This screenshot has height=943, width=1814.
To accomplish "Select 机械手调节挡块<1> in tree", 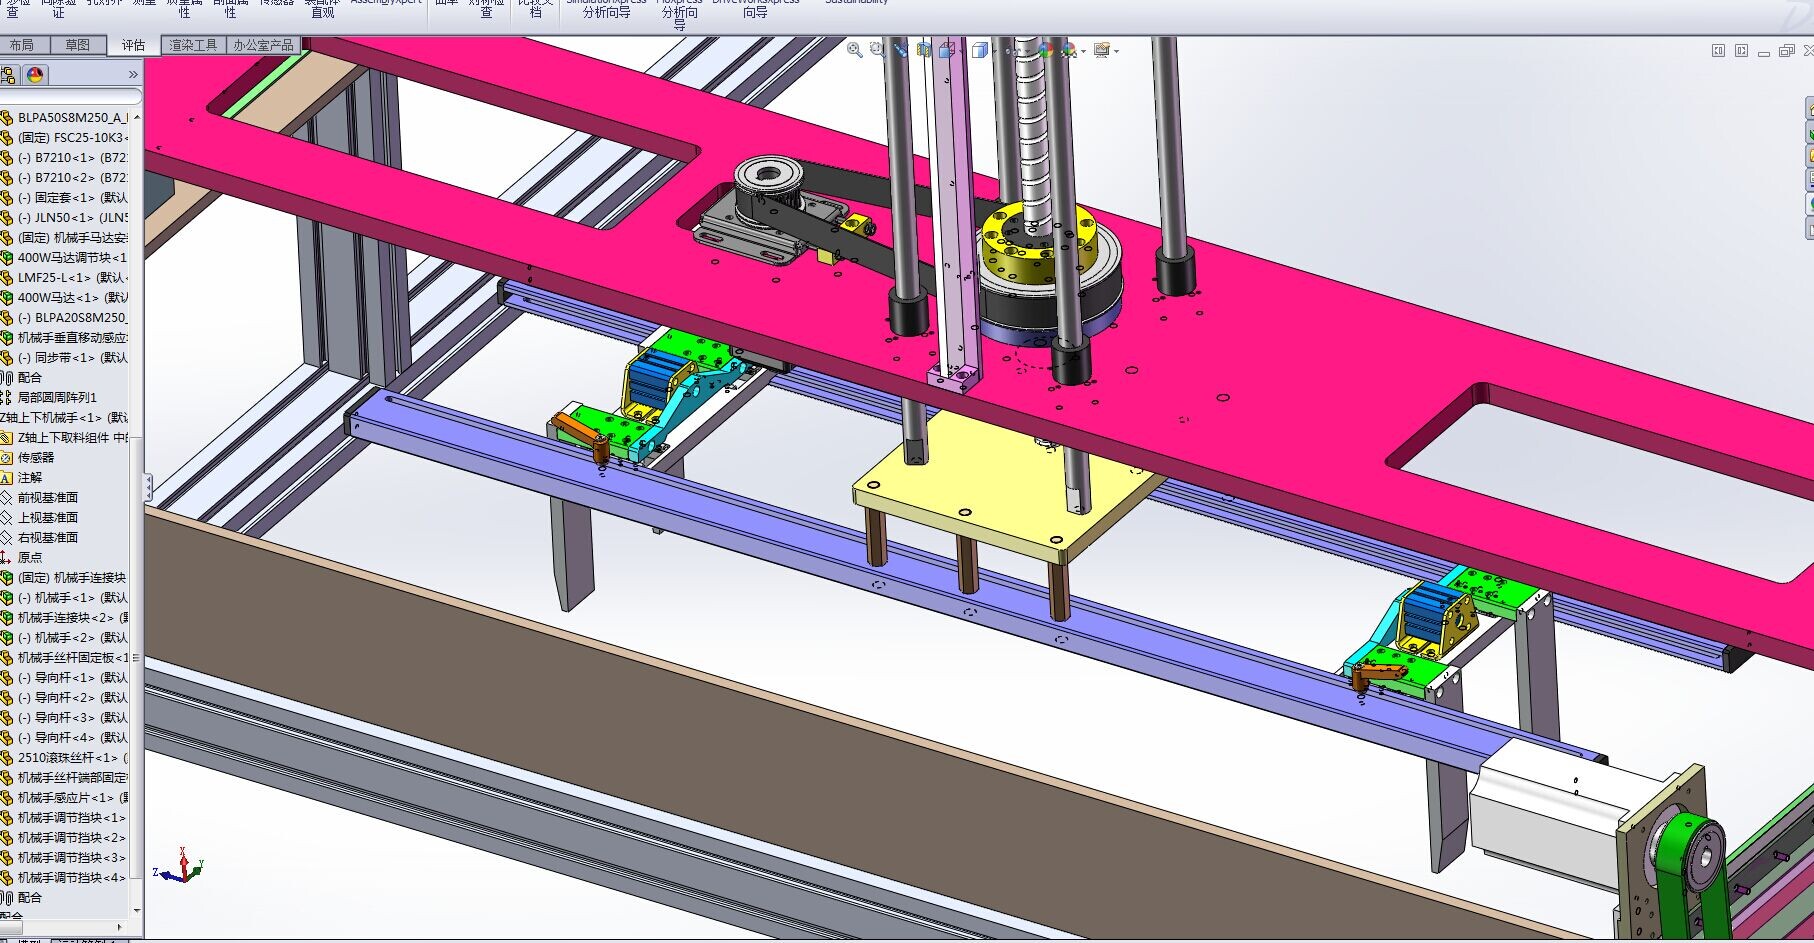I will tap(72, 817).
